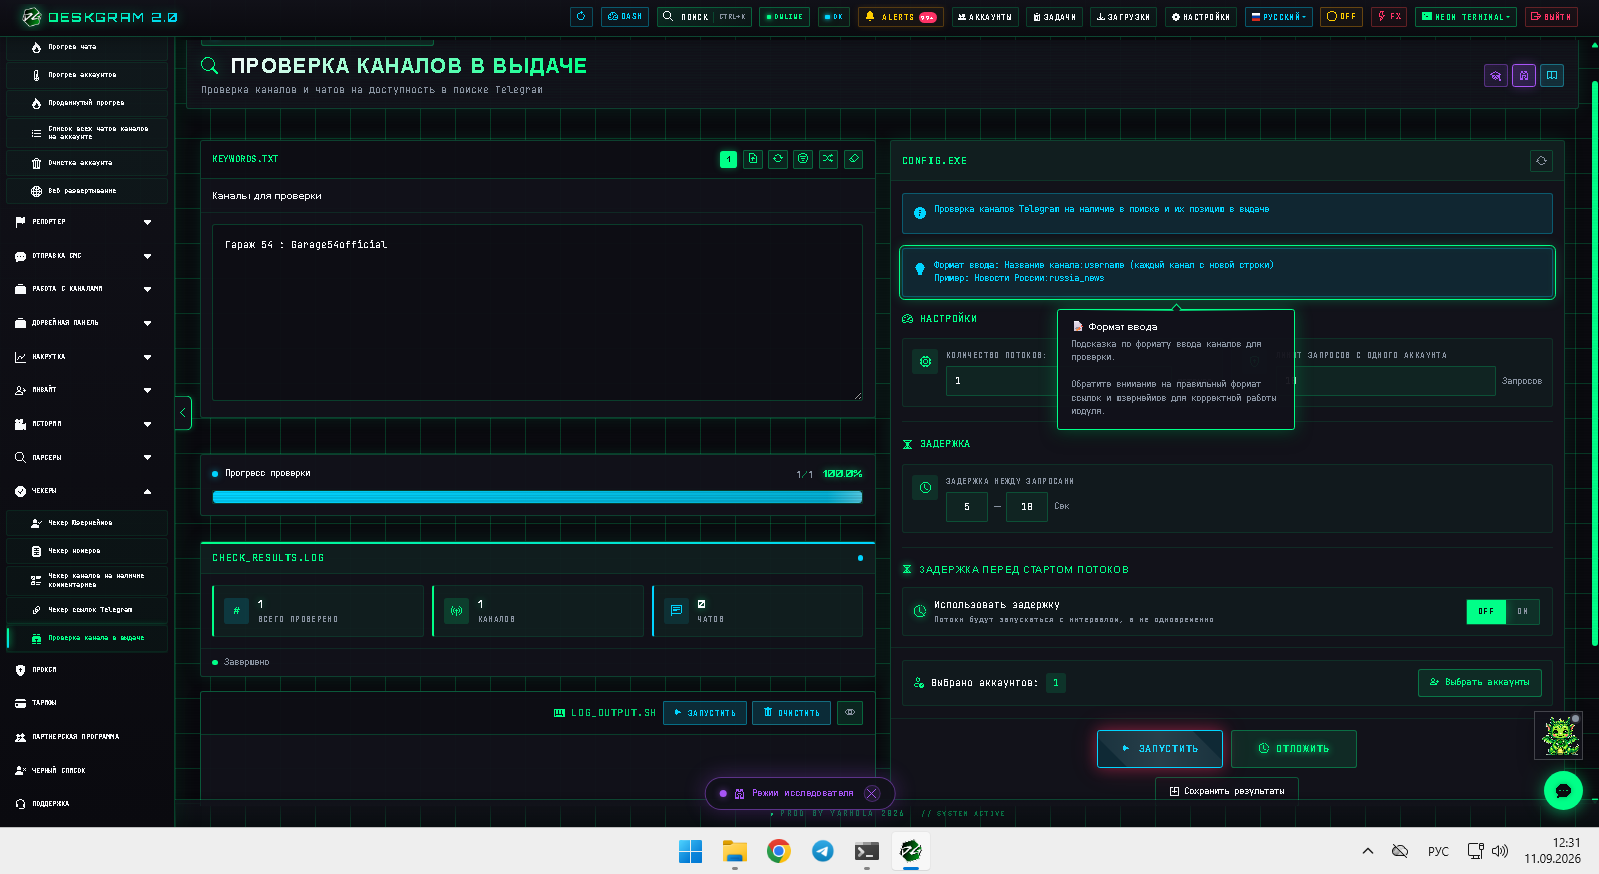The height and width of the screenshot is (874, 1599).
Task: Click the Выбрать аккаунты button
Action: point(1479,683)
